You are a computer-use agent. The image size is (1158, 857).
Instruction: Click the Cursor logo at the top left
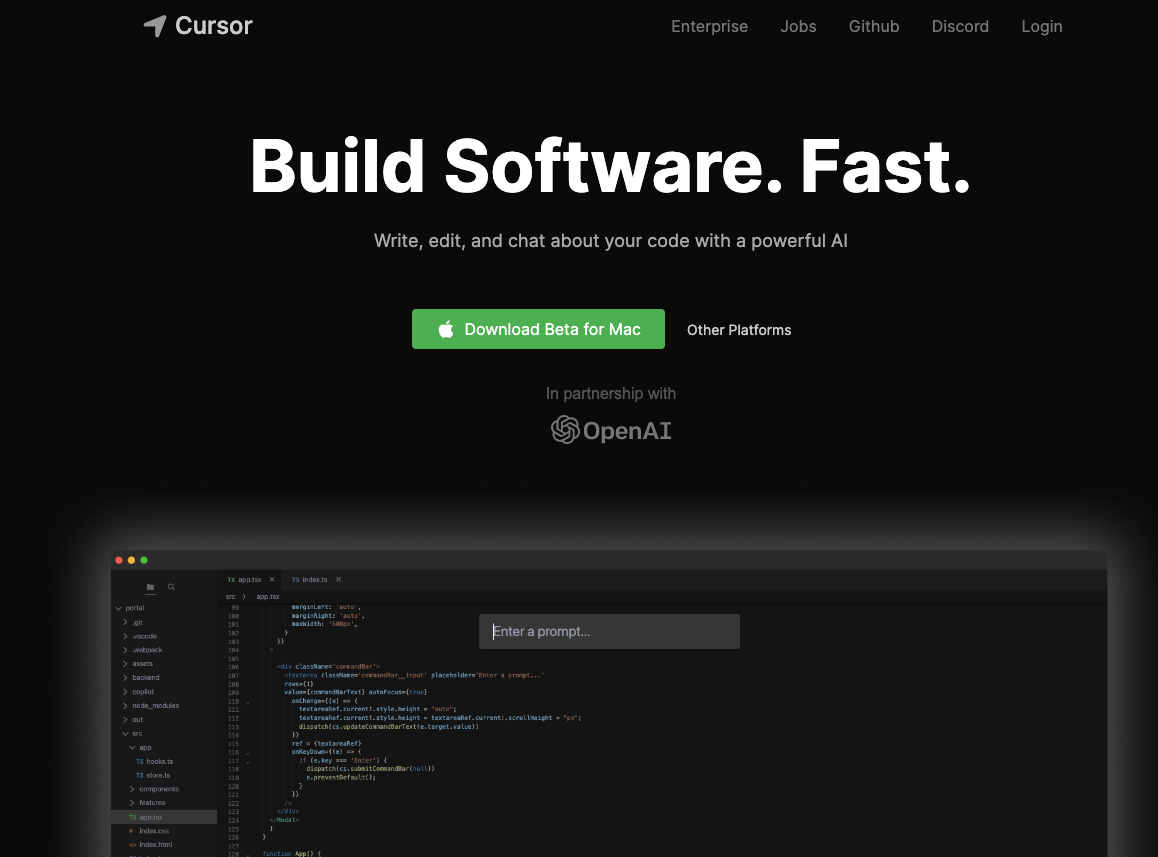coord(197,25)
